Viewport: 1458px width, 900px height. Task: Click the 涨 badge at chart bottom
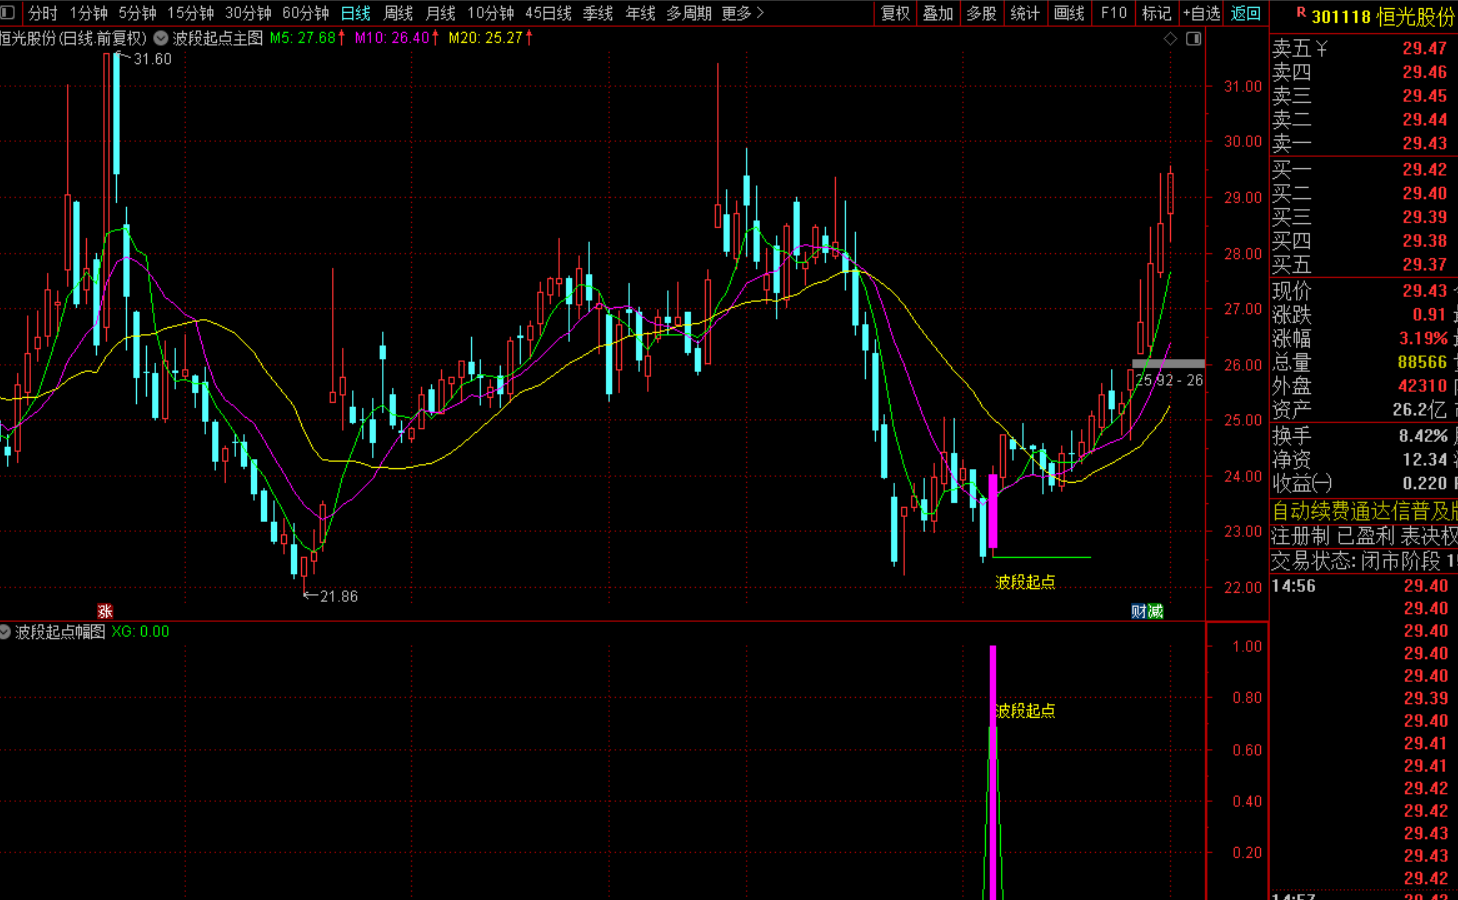[x=105, y=611]
